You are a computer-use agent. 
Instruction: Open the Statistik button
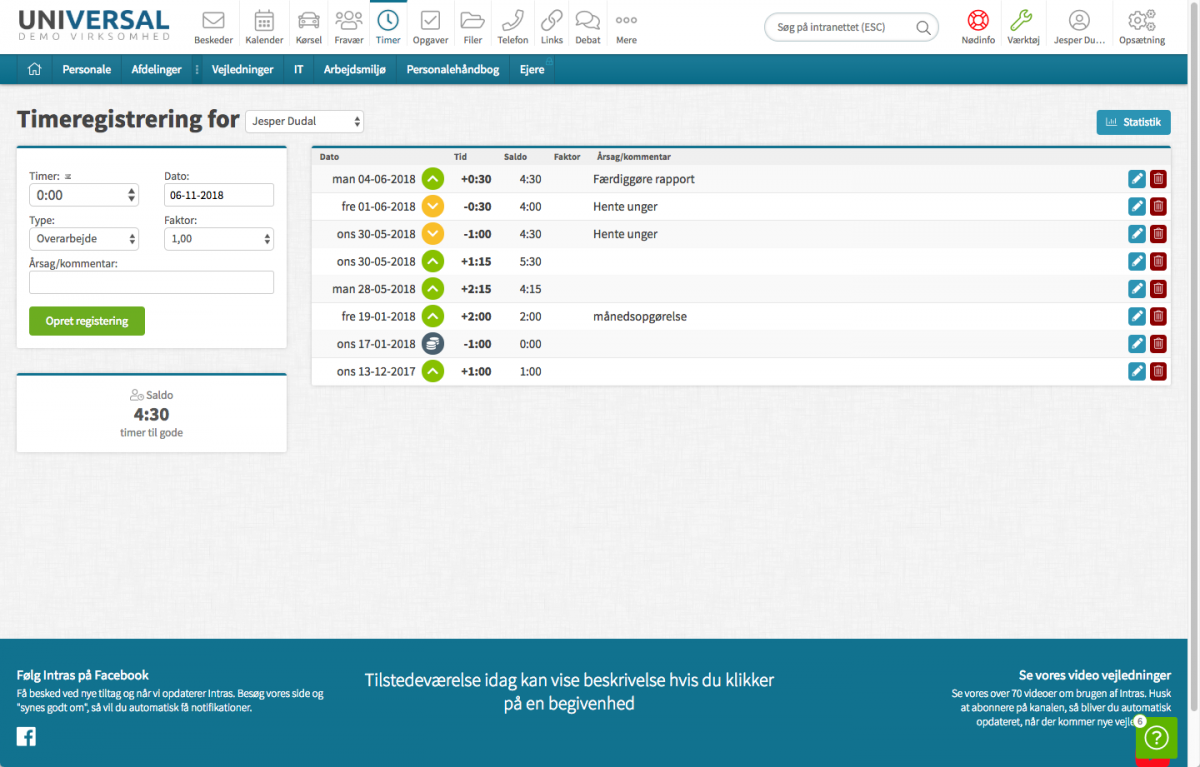pos(1133,122)
